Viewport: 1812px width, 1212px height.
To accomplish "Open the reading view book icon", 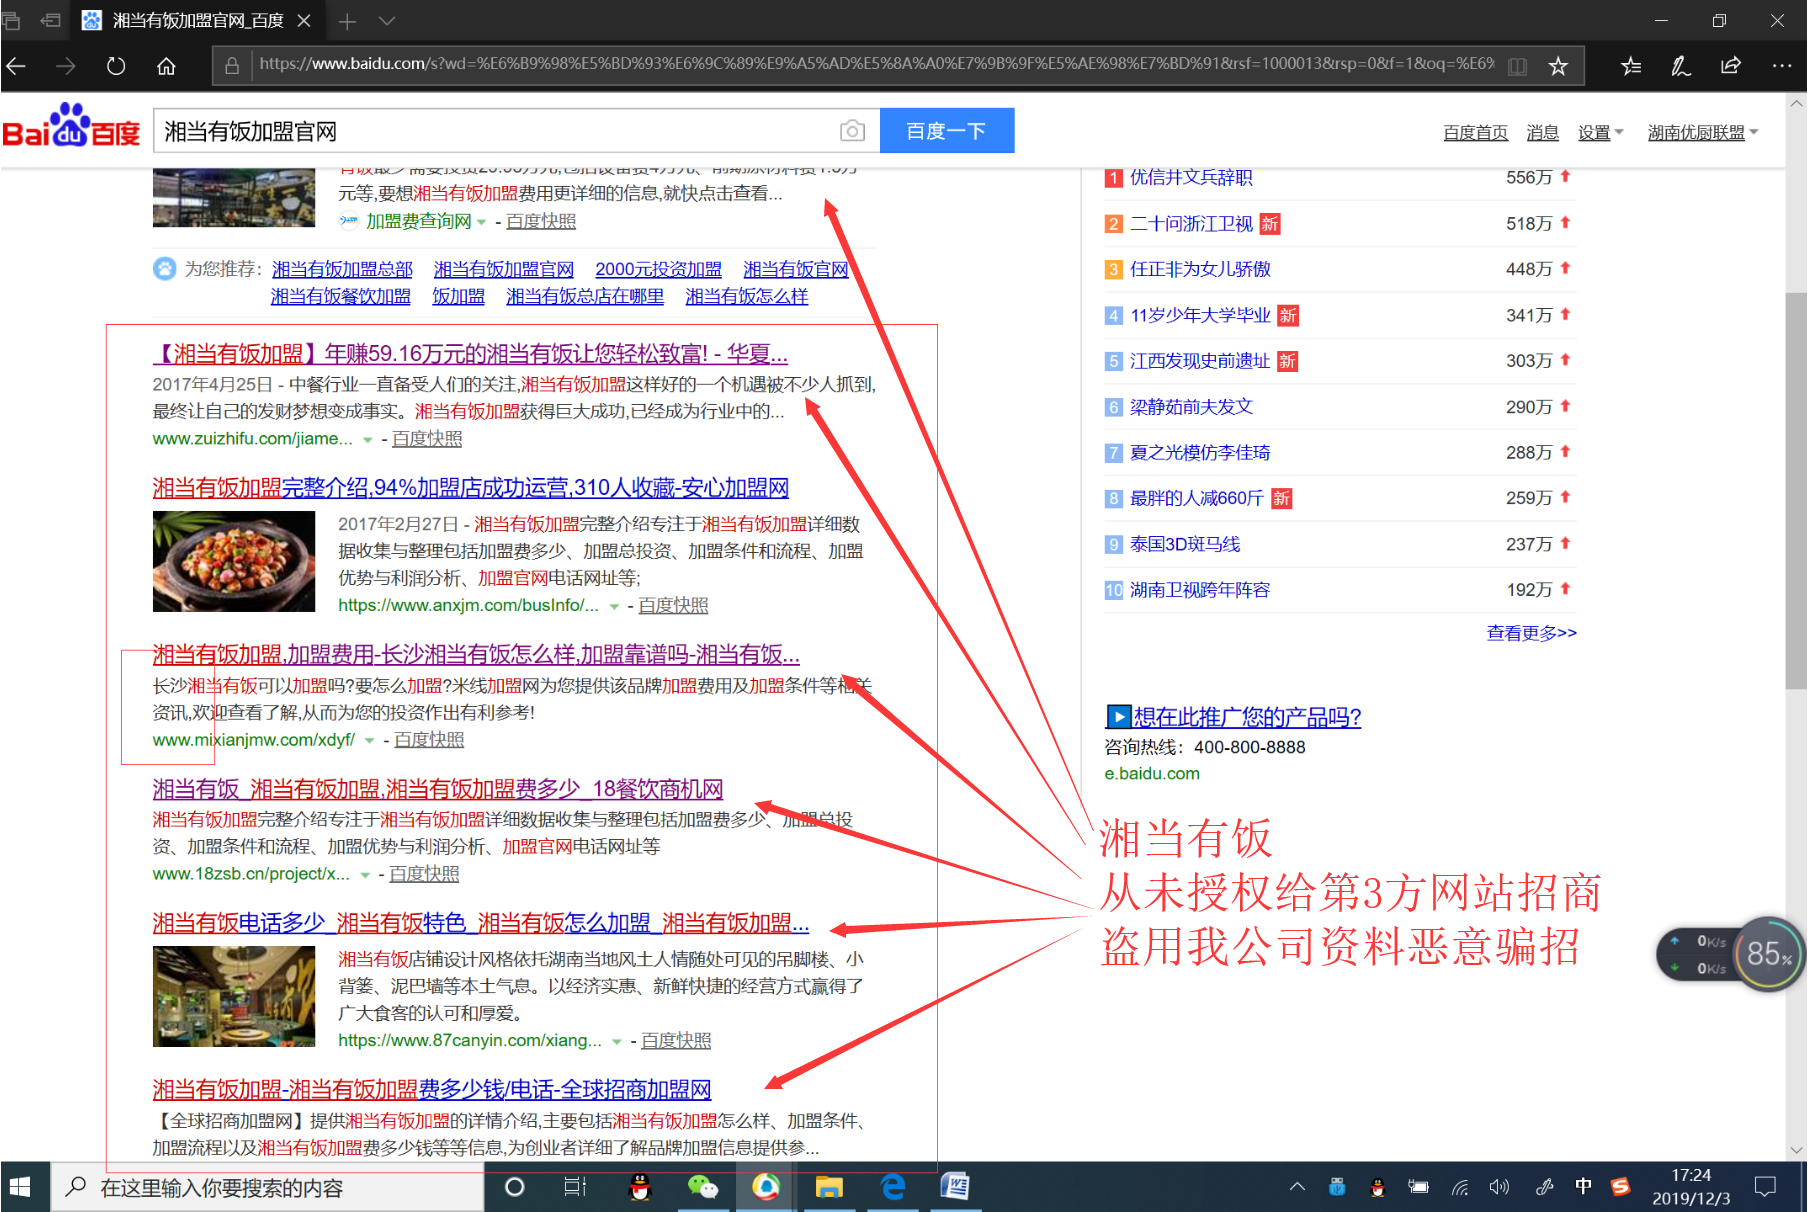I will pyautogui.click(x=1517, y=66).
